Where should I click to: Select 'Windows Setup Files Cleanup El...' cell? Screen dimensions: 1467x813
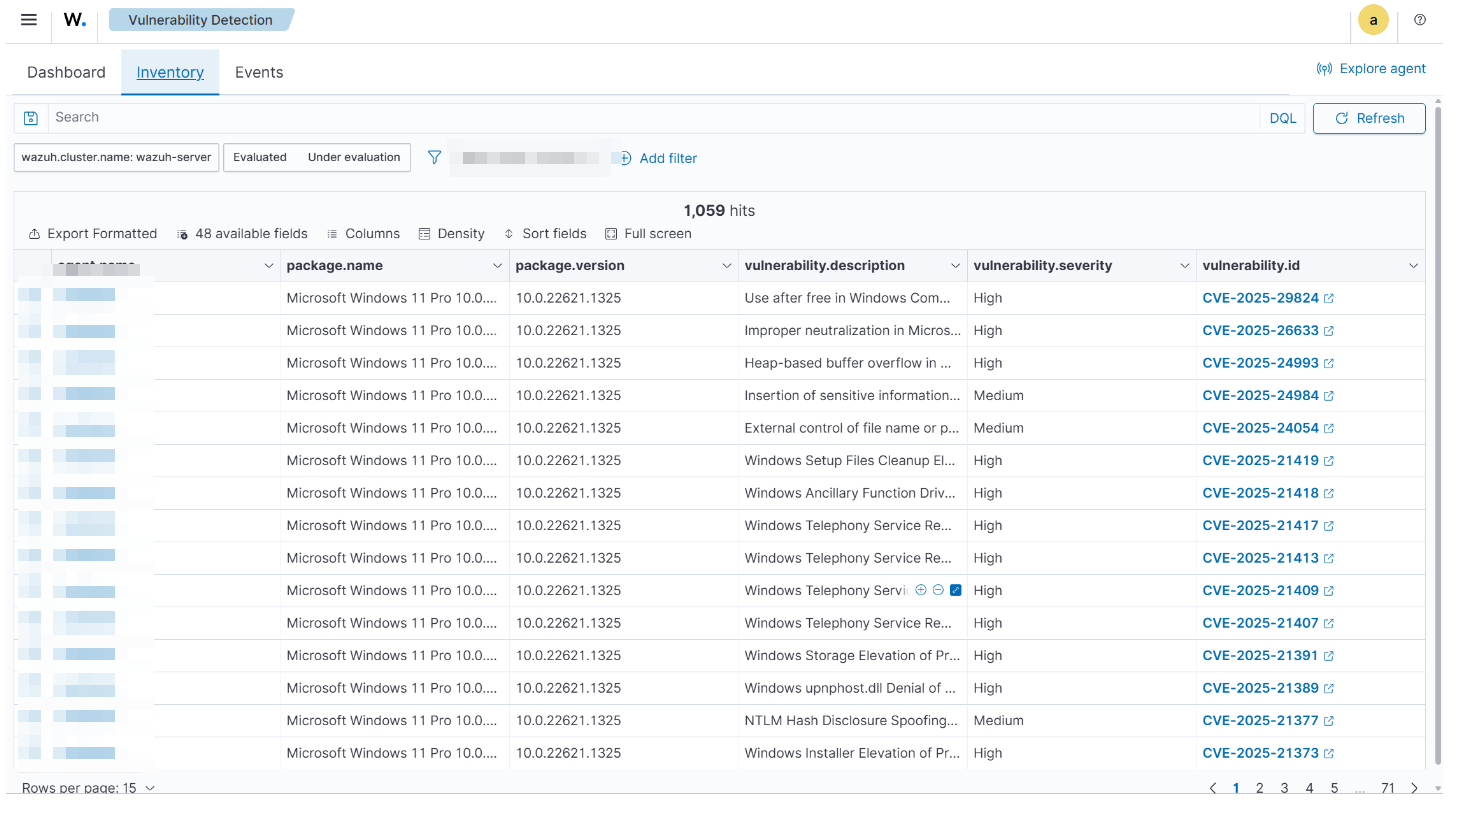853,460
